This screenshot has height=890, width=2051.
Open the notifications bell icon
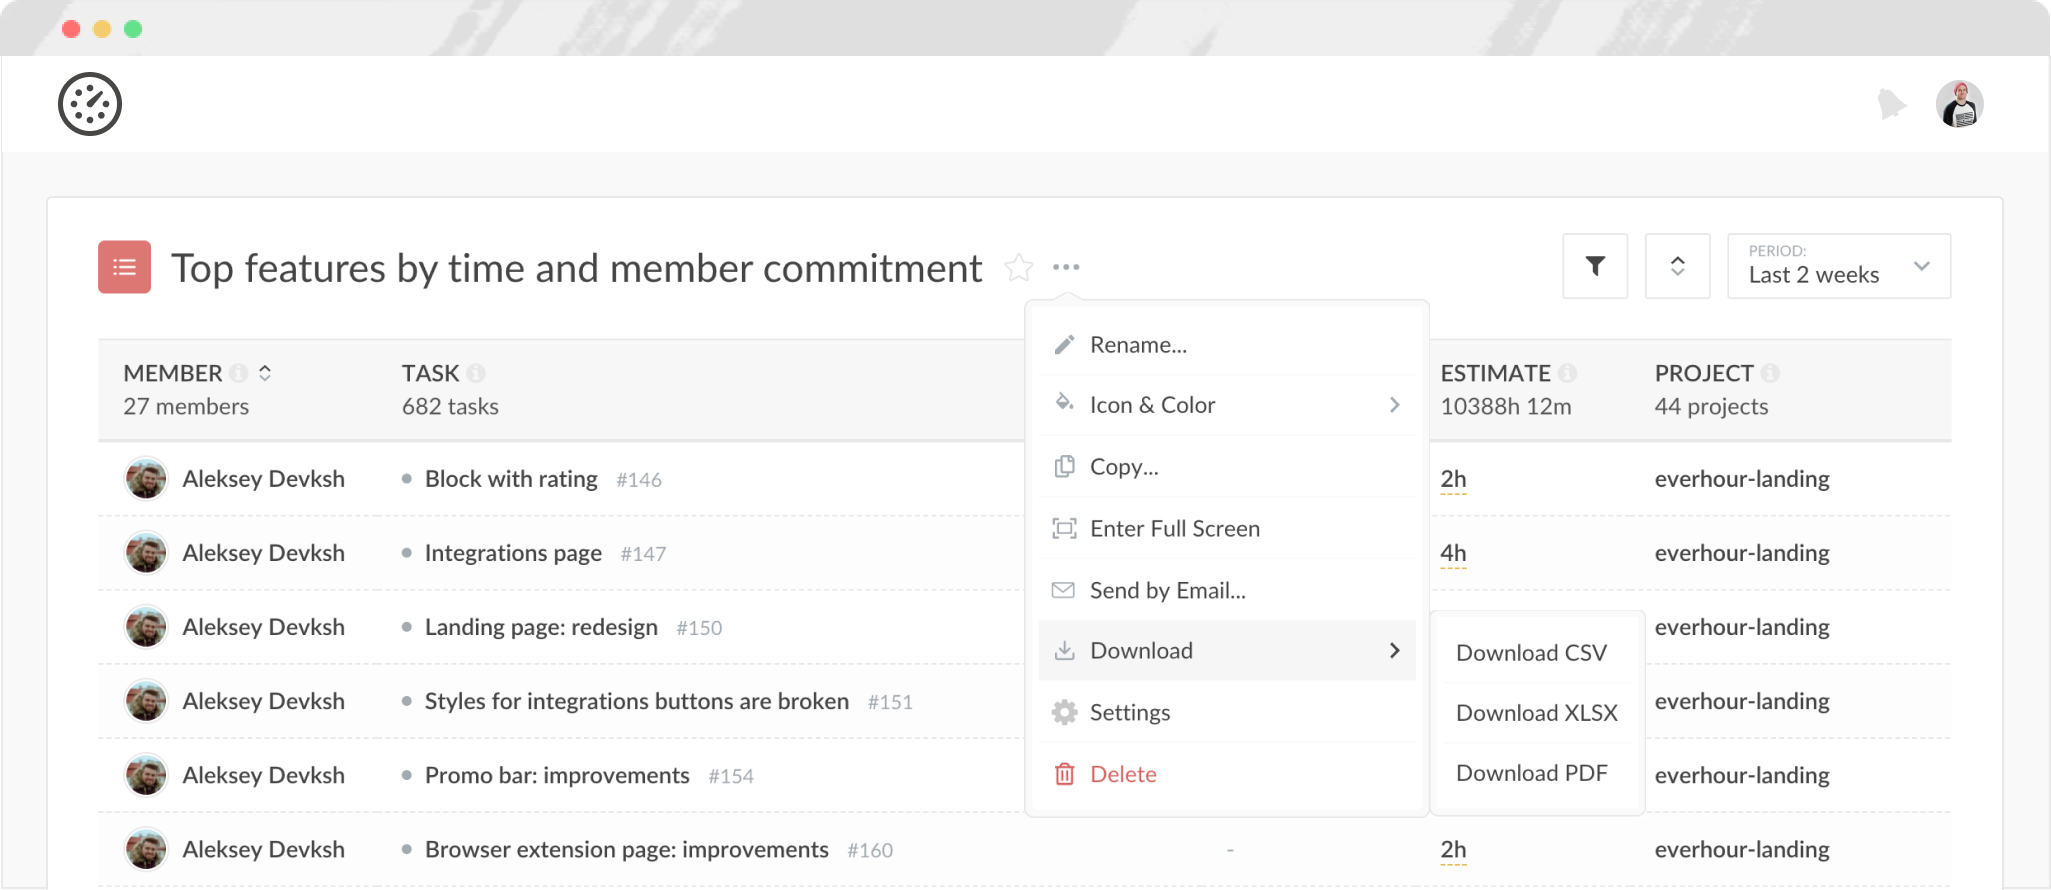[1891, 104]
